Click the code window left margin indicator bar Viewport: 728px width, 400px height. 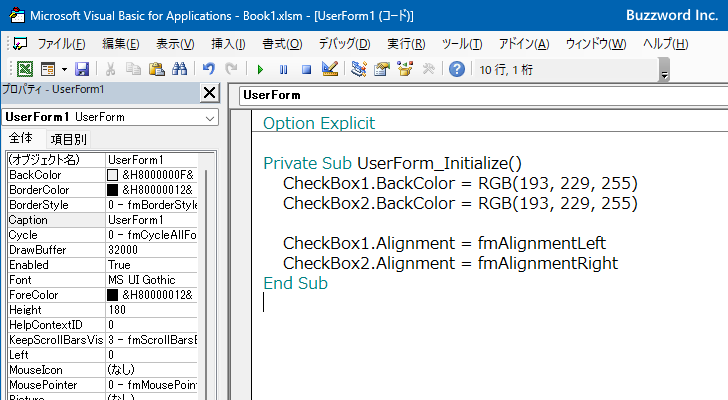[241, 255]
